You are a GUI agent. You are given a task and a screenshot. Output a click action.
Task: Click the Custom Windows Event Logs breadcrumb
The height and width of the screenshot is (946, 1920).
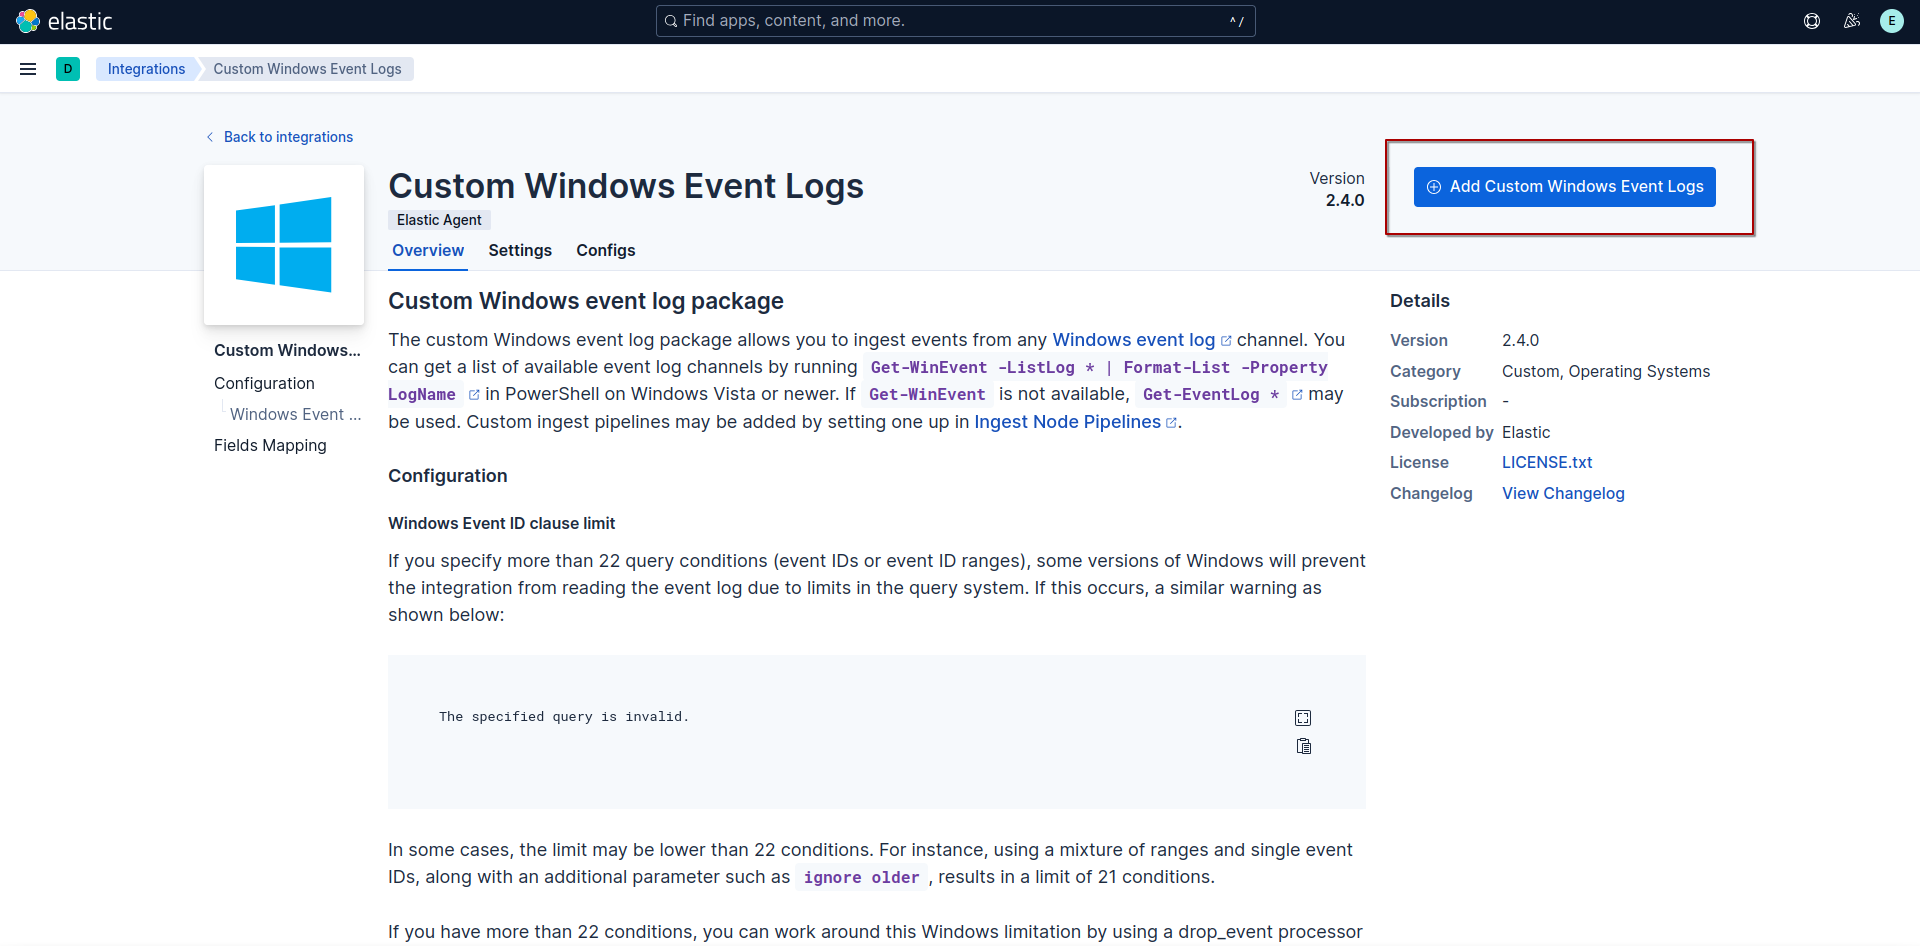point(307,69)
